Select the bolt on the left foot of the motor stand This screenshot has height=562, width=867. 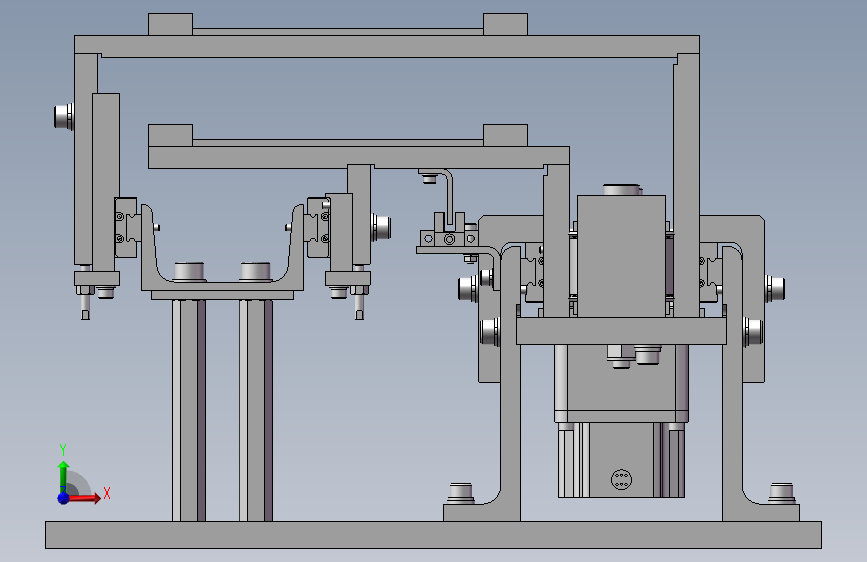tap(461, 493)
